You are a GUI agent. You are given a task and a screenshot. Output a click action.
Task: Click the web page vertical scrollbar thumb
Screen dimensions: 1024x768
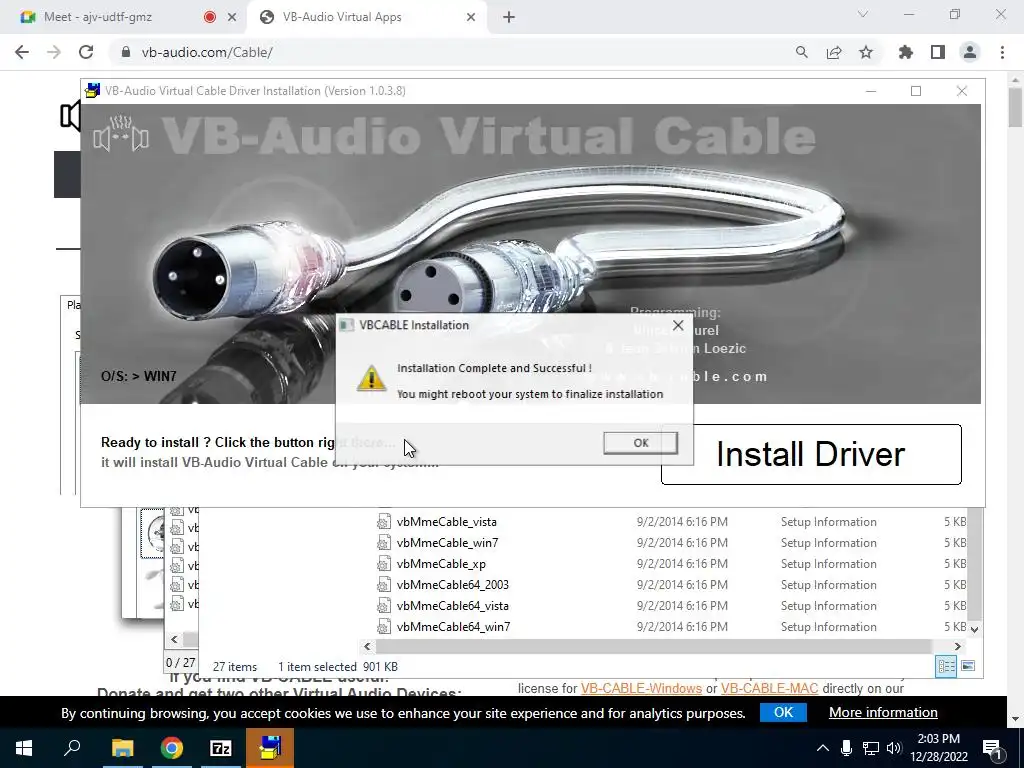1014,108
